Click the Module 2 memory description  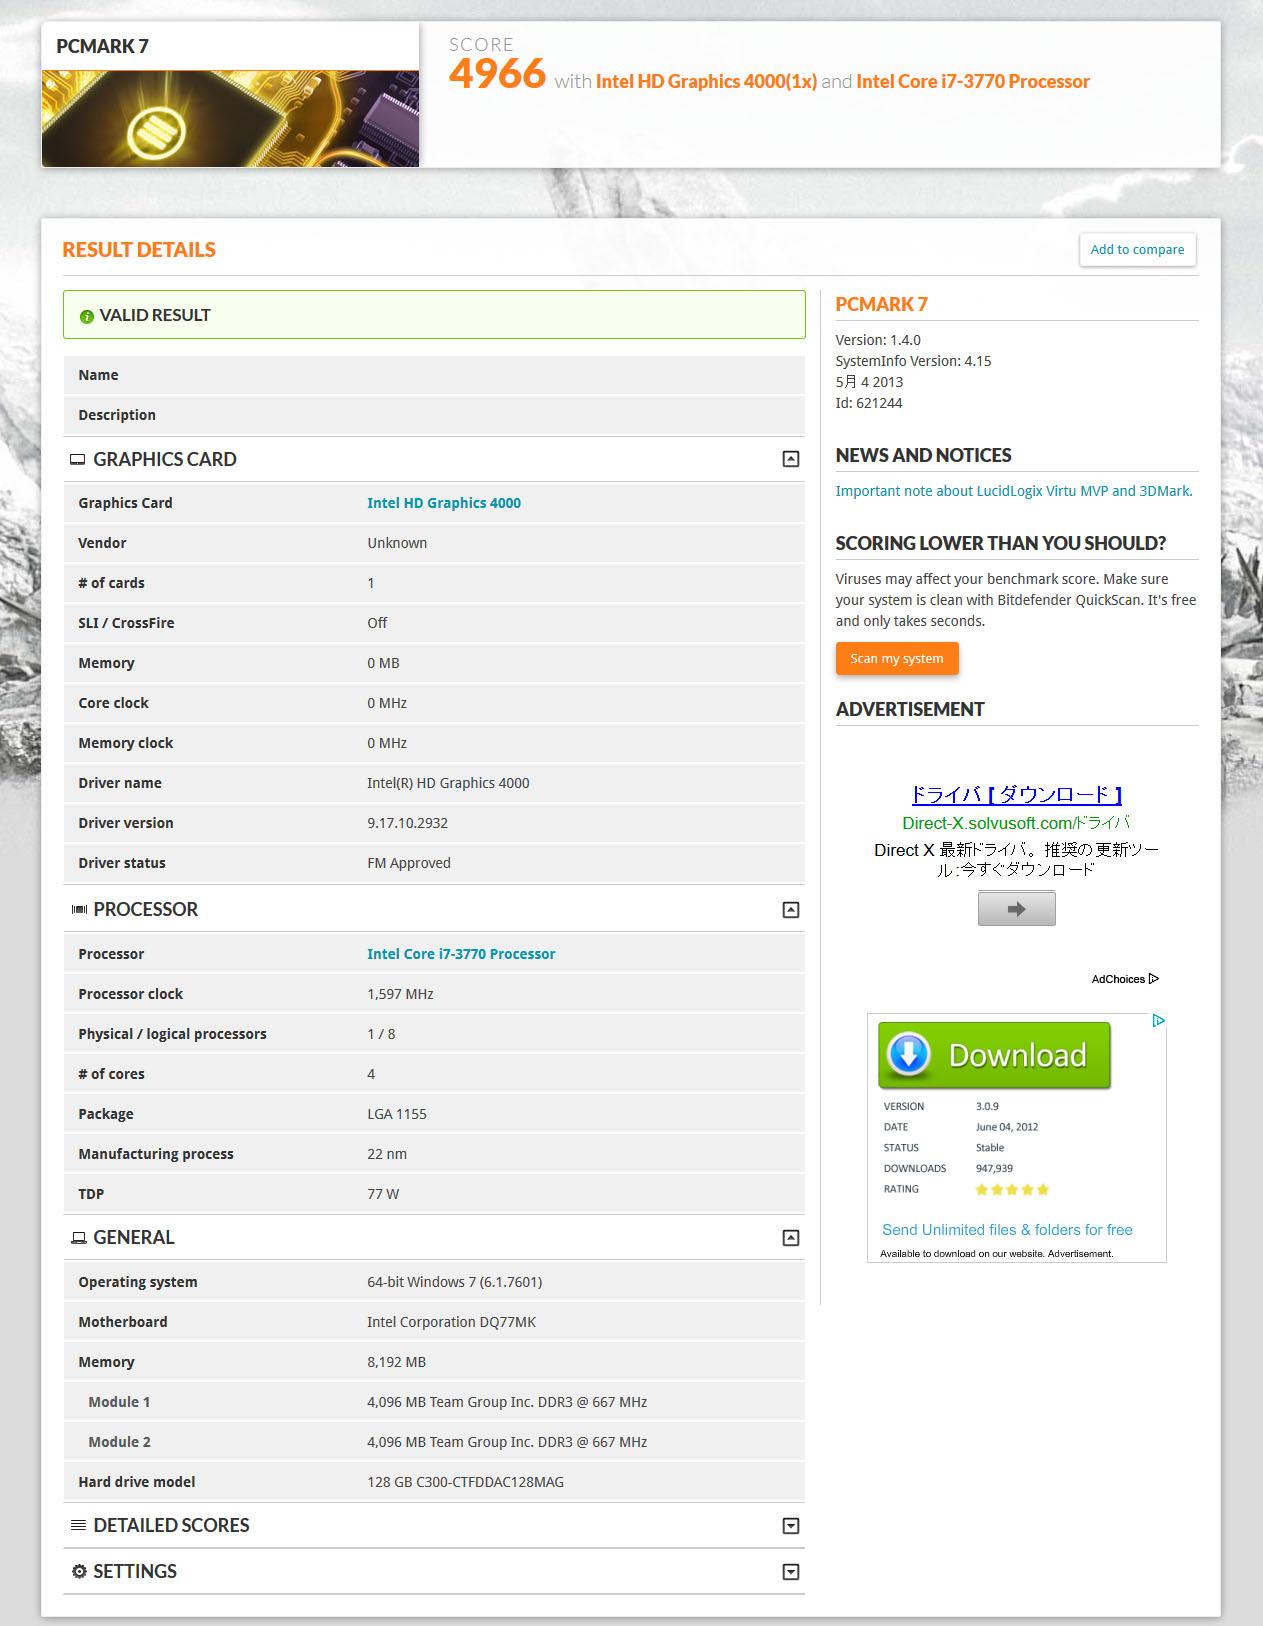pos(507,1442)
